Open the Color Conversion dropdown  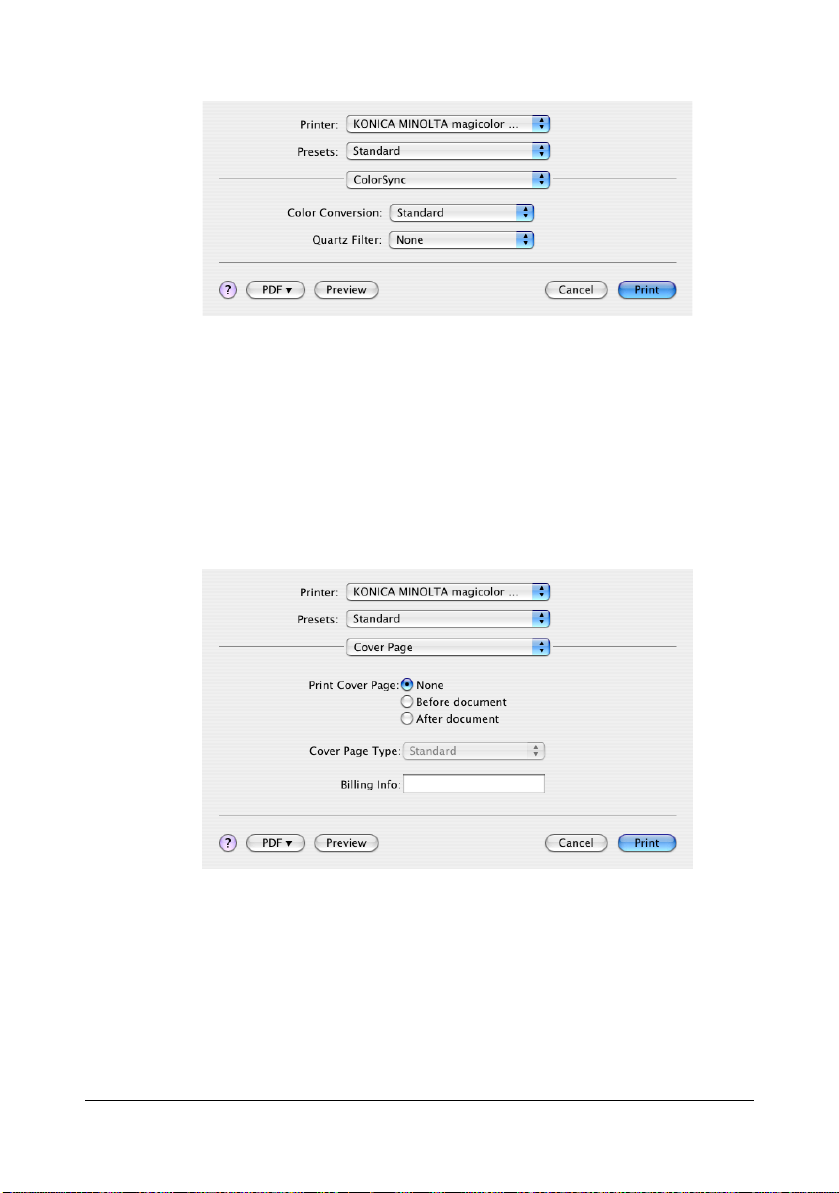click(x=462, y=213)
